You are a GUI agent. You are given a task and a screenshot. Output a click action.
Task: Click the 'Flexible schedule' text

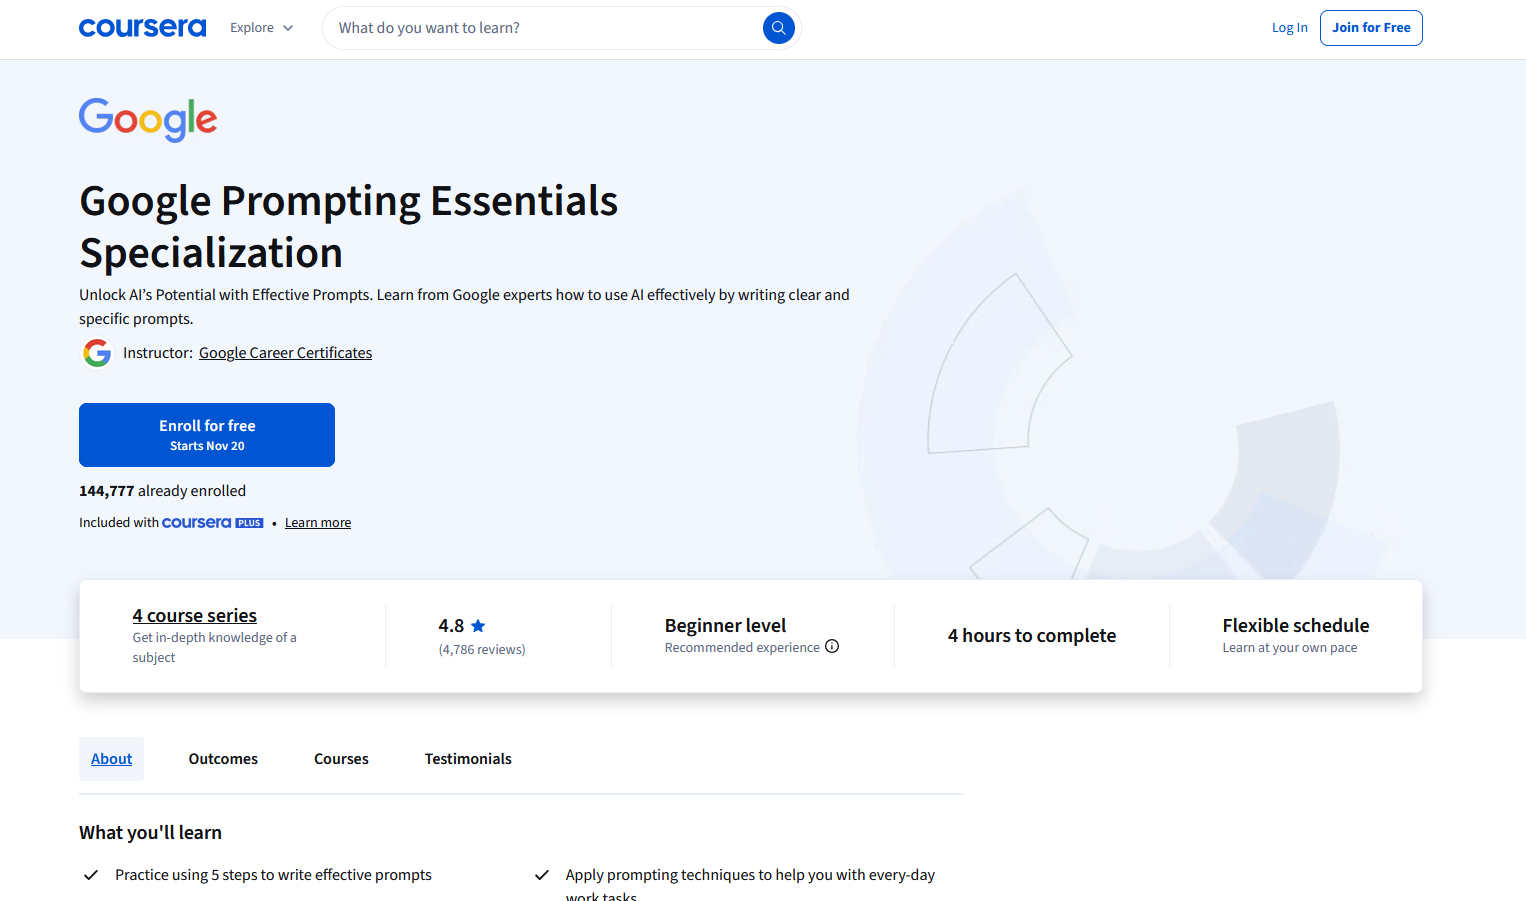coord(1295,625)
